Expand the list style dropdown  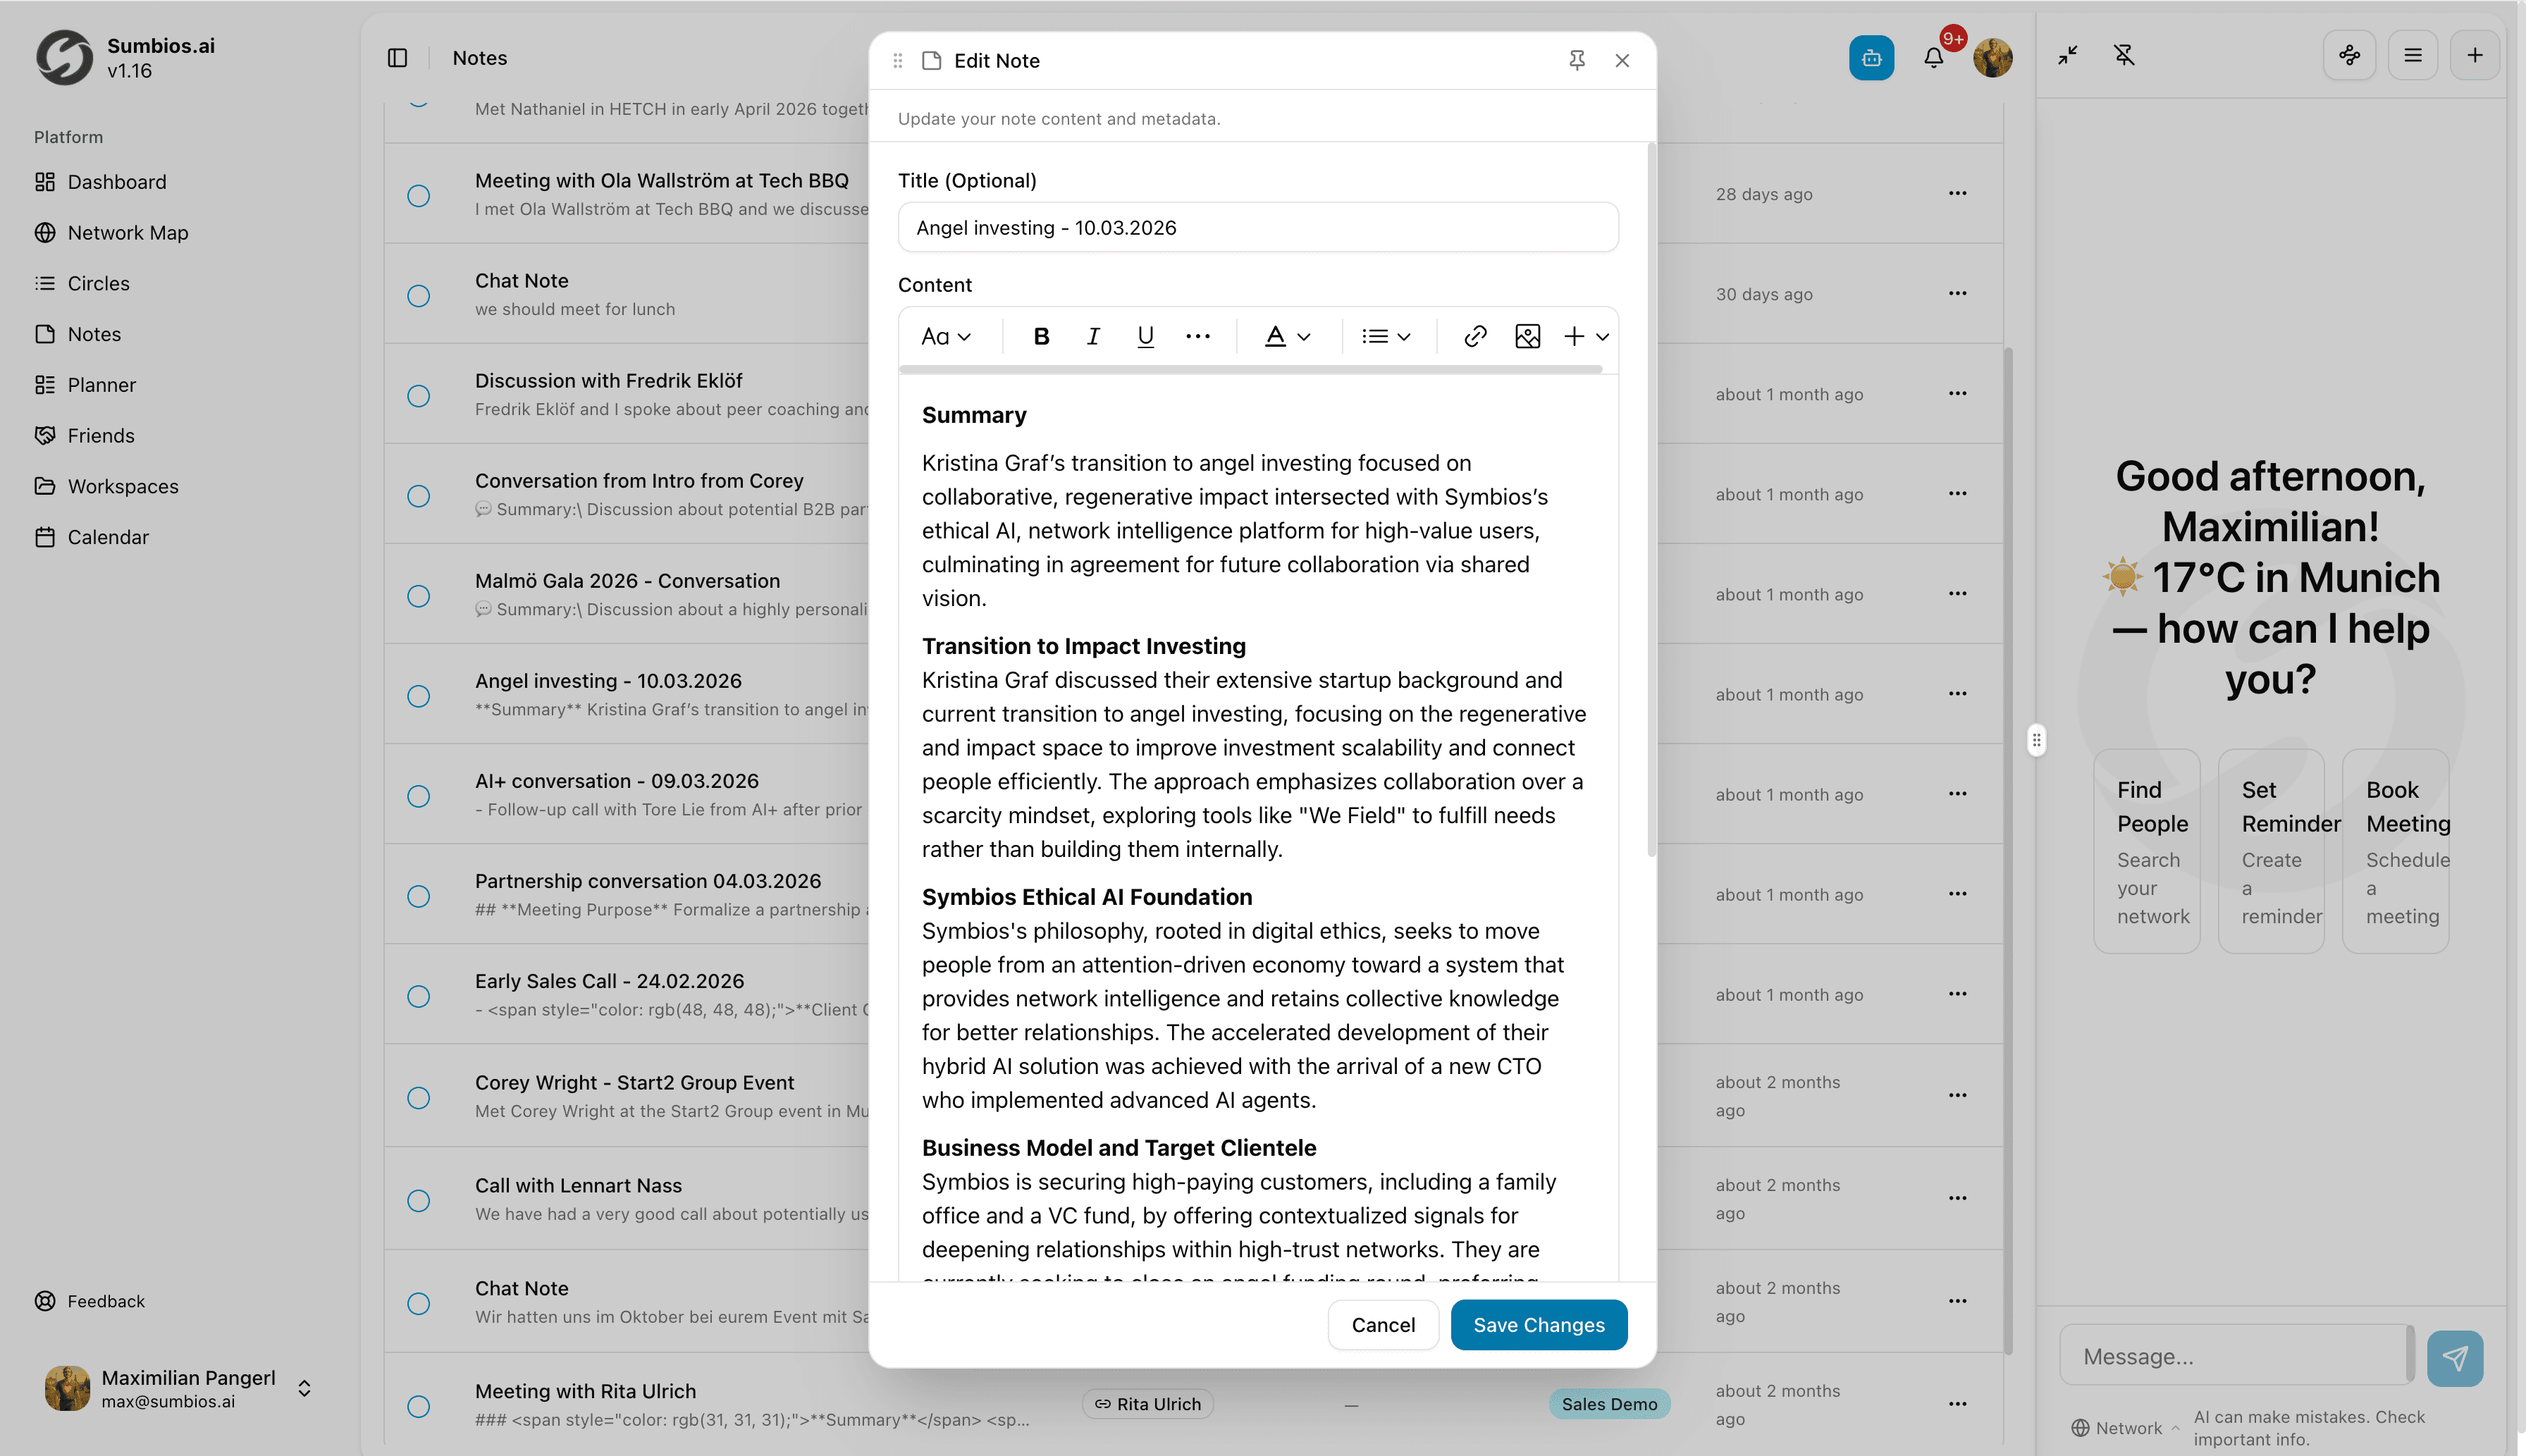pyautogui.click(x=1386, y=337)
